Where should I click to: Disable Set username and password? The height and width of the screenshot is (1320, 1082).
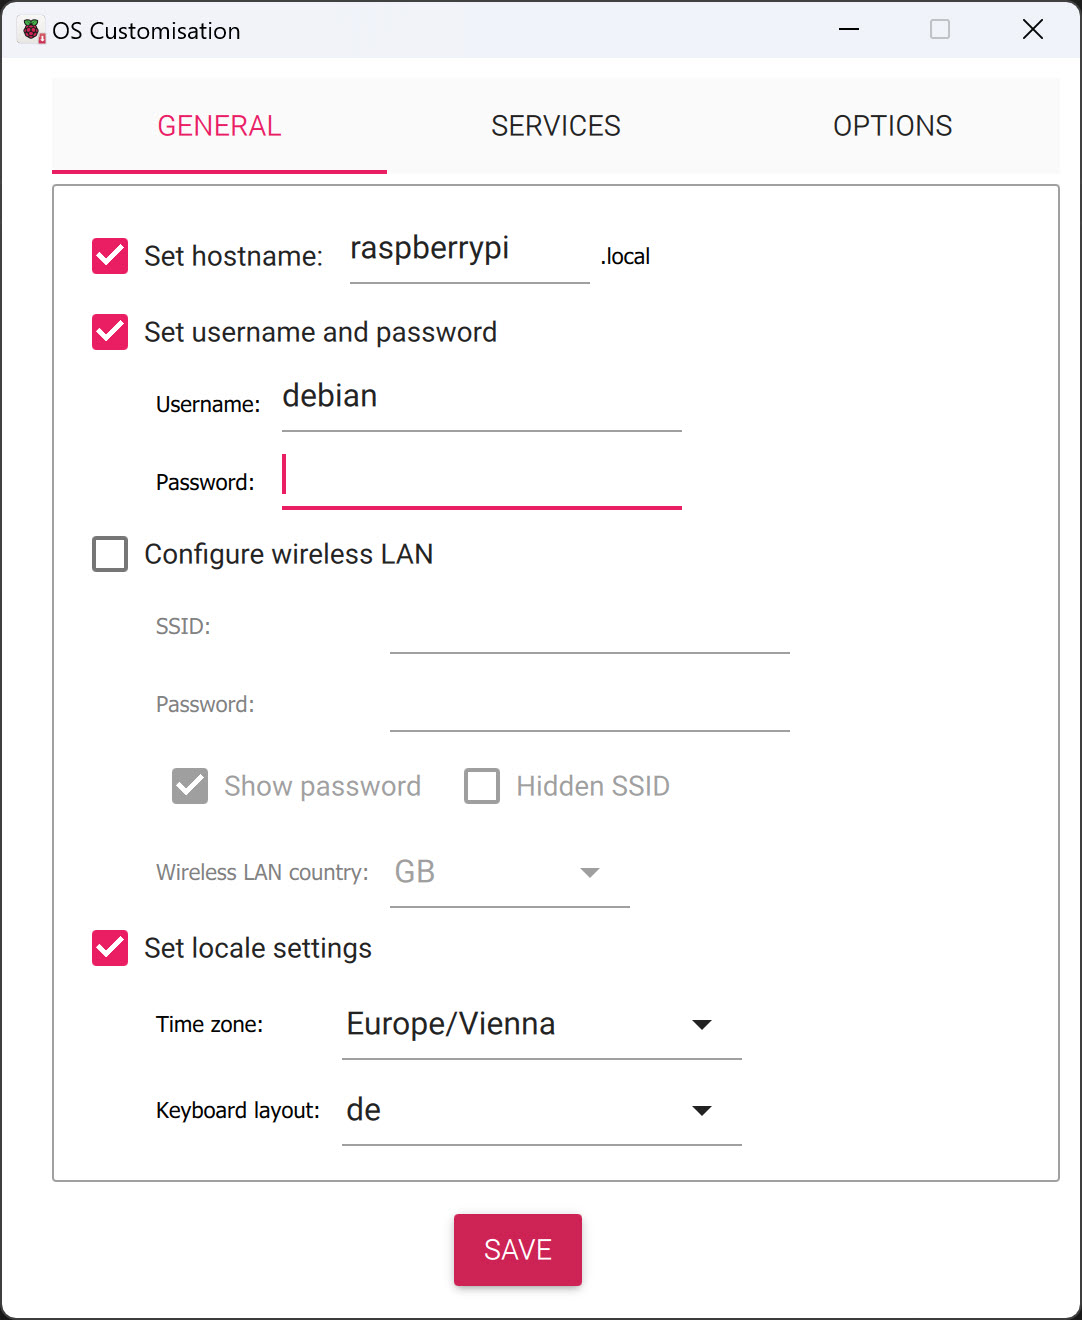[109, 332]
